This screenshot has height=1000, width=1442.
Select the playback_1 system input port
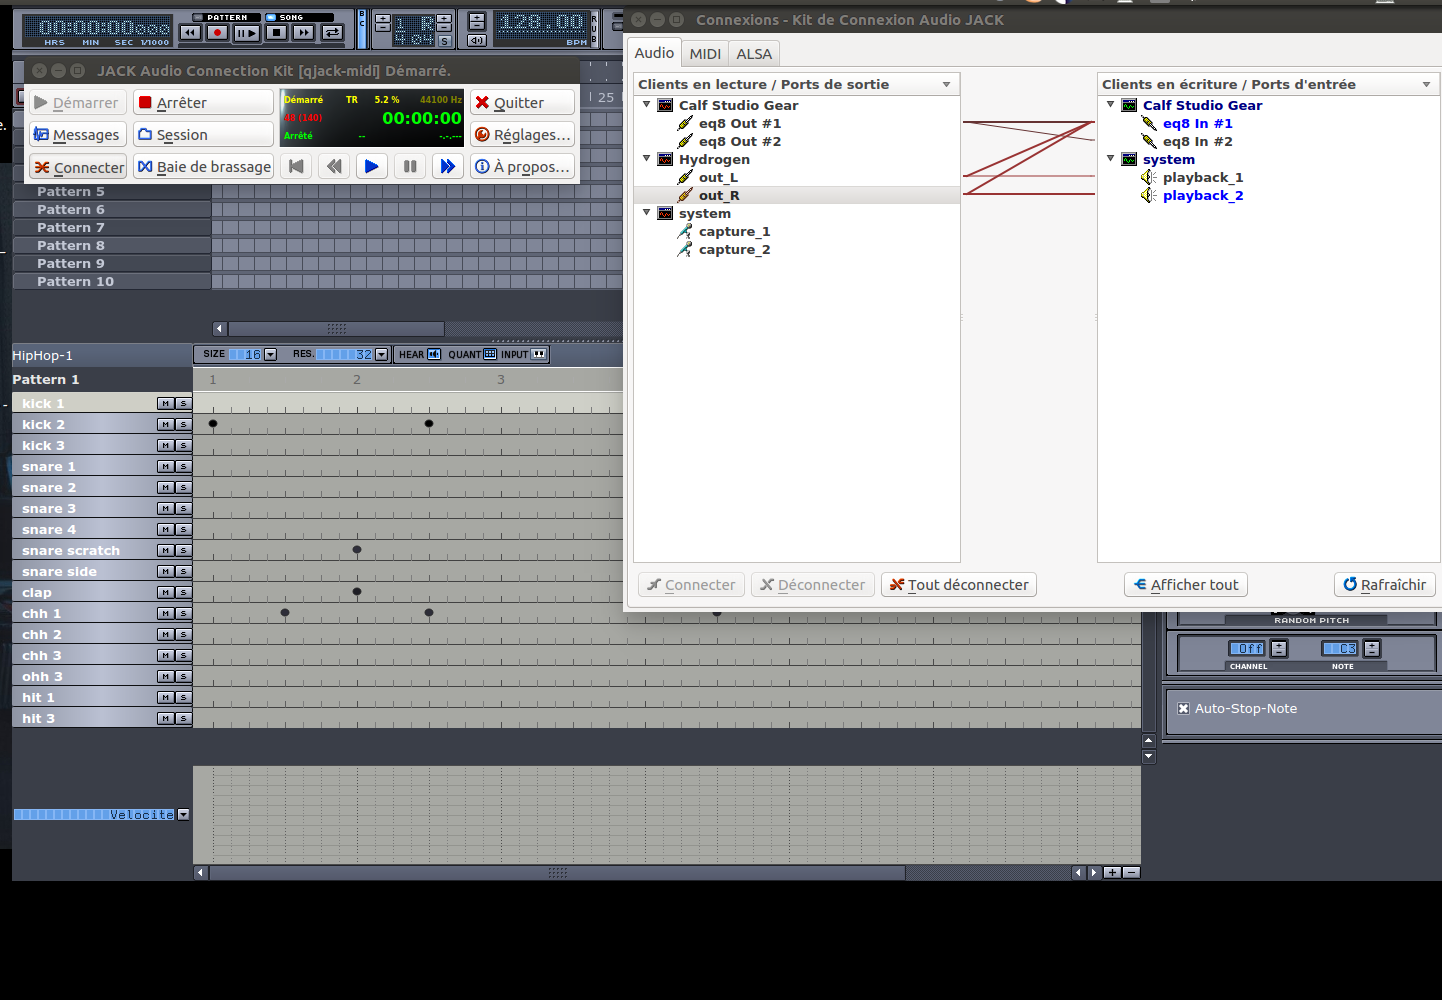point(1203,178)
